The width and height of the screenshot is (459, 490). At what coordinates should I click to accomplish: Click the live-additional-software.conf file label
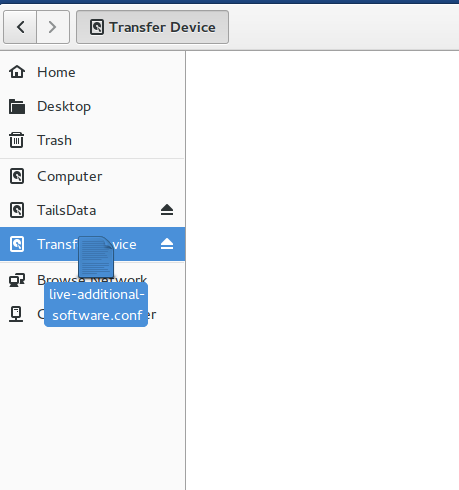(96, 305)
